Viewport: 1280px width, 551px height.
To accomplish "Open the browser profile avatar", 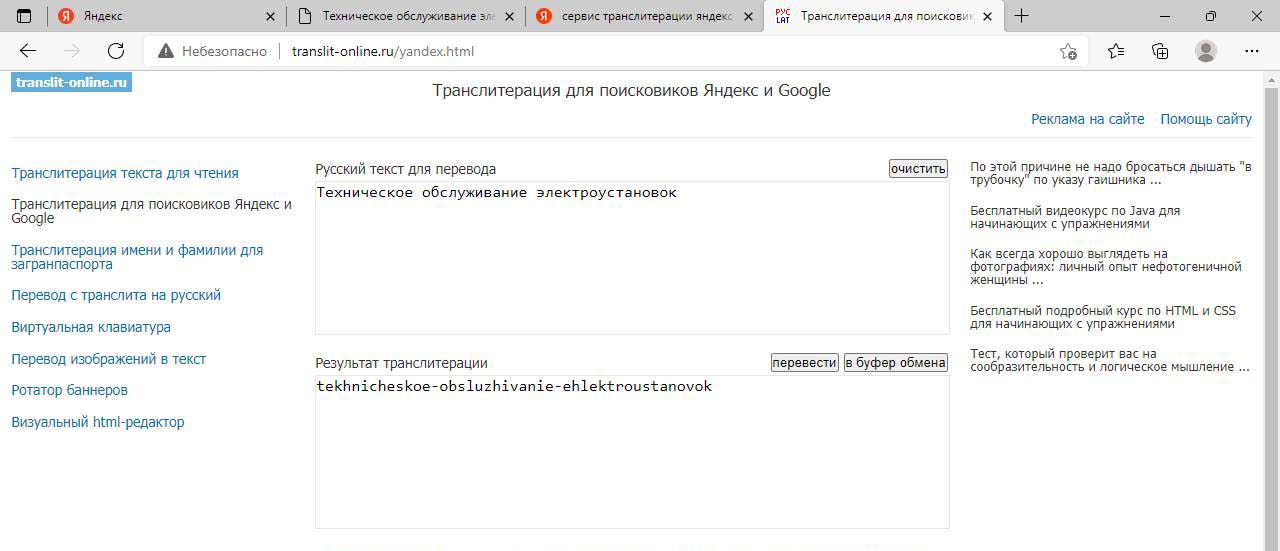I will [1206, 51].
